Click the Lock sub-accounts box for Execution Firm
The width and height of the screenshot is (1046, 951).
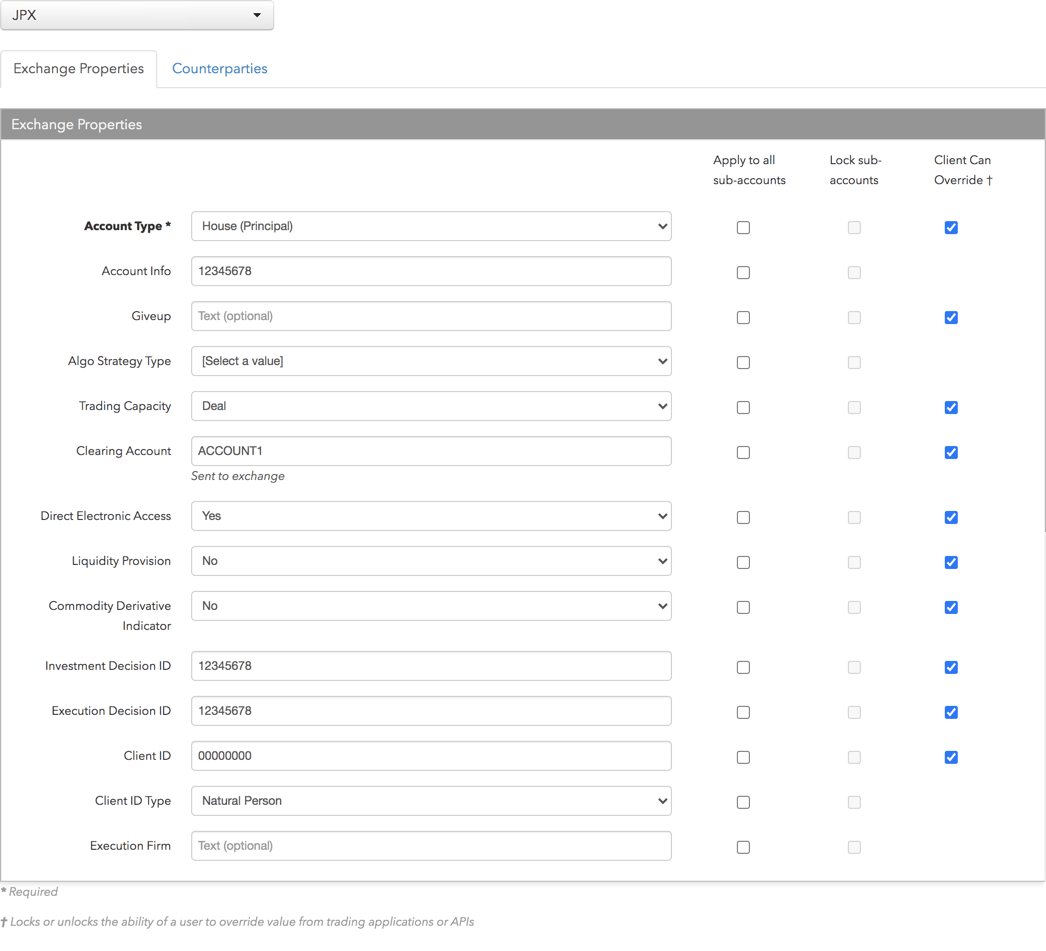(x=854, y=847)
